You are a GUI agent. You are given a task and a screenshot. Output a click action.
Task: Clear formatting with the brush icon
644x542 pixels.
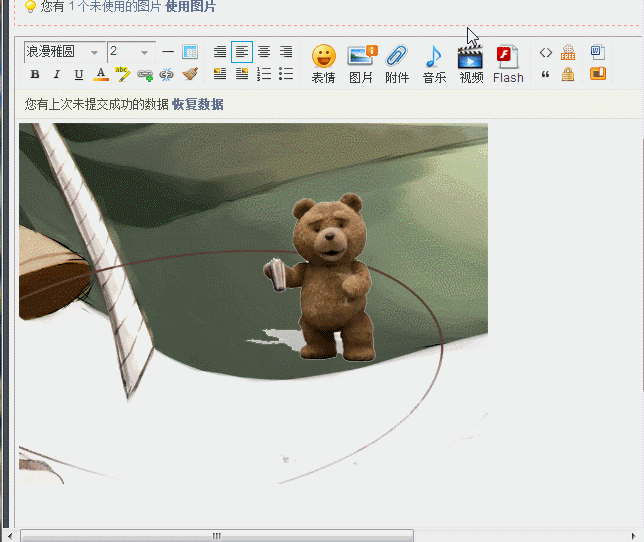190,74
